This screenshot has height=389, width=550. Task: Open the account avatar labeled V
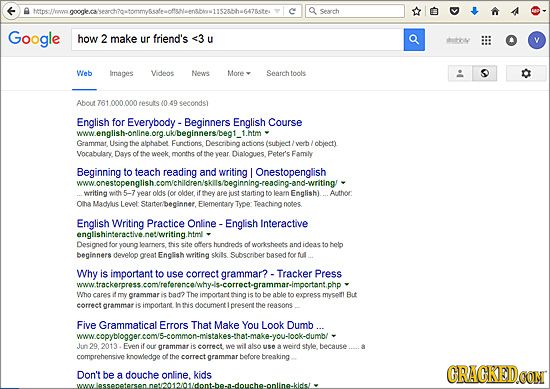pyautogui.click(x=537, y=40)
